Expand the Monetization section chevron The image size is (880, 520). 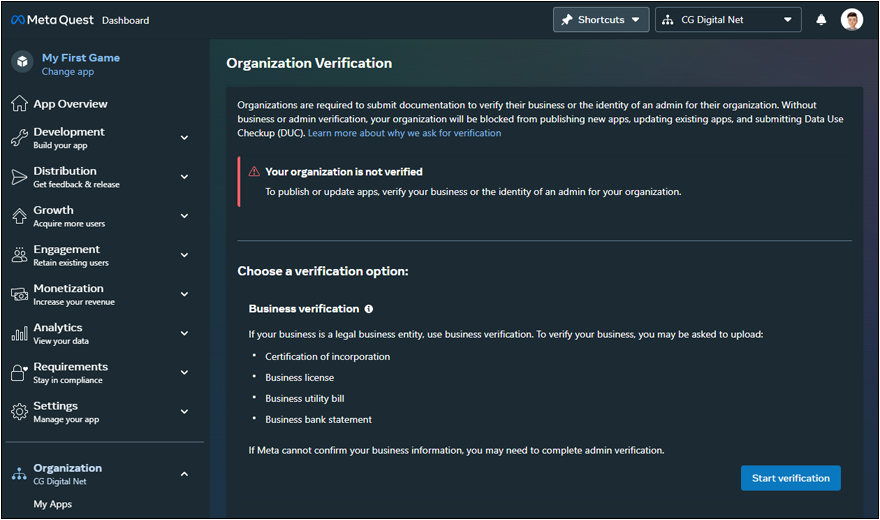[x=184, y=294]
